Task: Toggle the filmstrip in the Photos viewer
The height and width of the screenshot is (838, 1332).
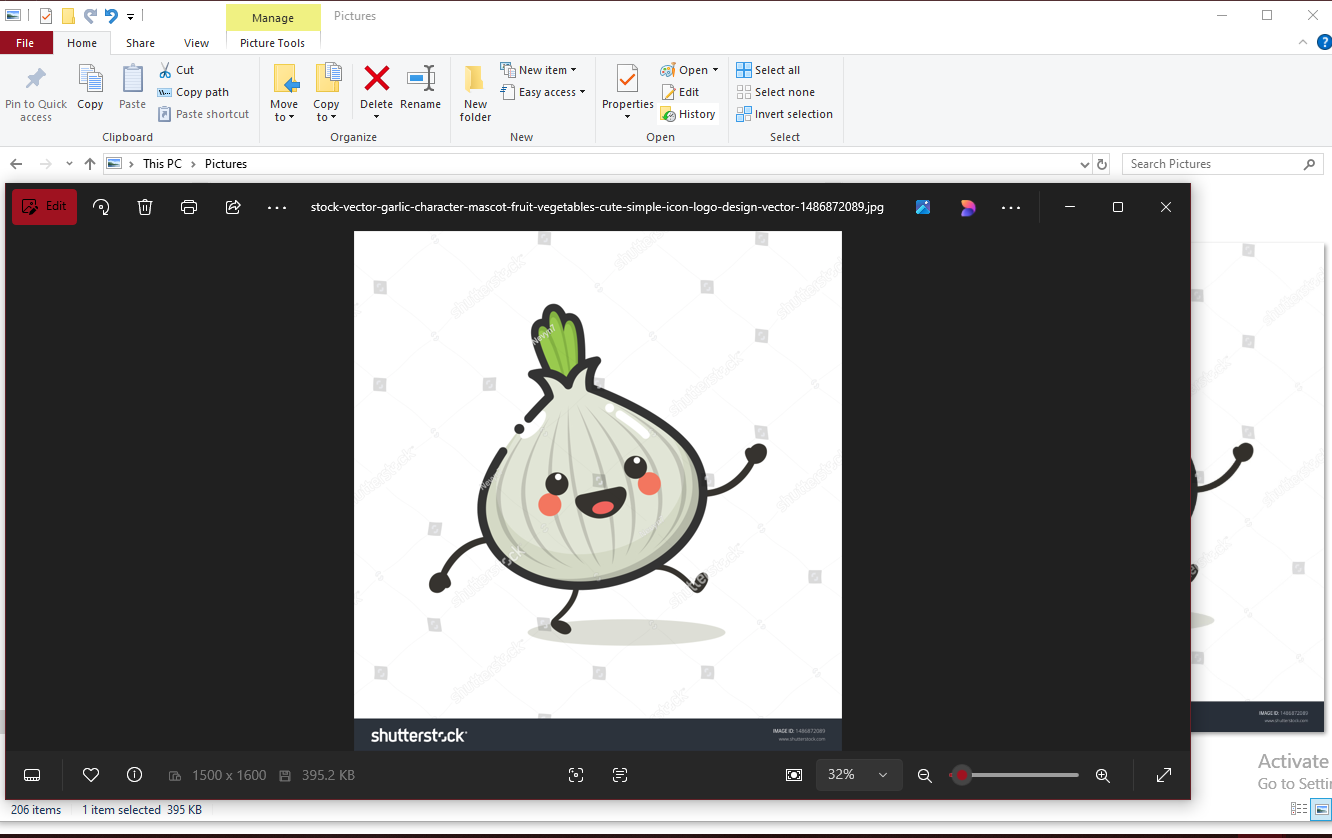Action: [31, 775]
